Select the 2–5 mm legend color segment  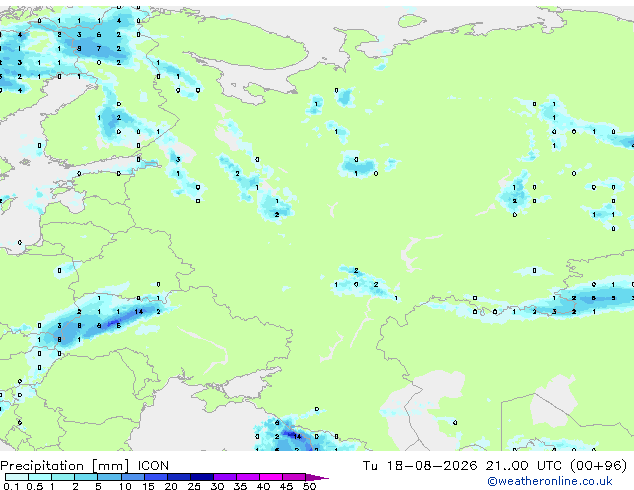pos(86,477)
